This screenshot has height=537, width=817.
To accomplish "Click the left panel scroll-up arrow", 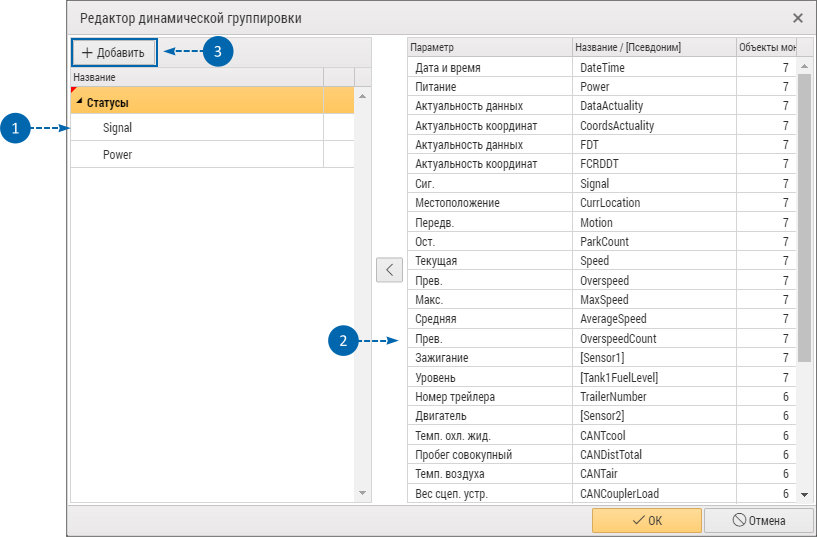I will (x=363, y=96).
